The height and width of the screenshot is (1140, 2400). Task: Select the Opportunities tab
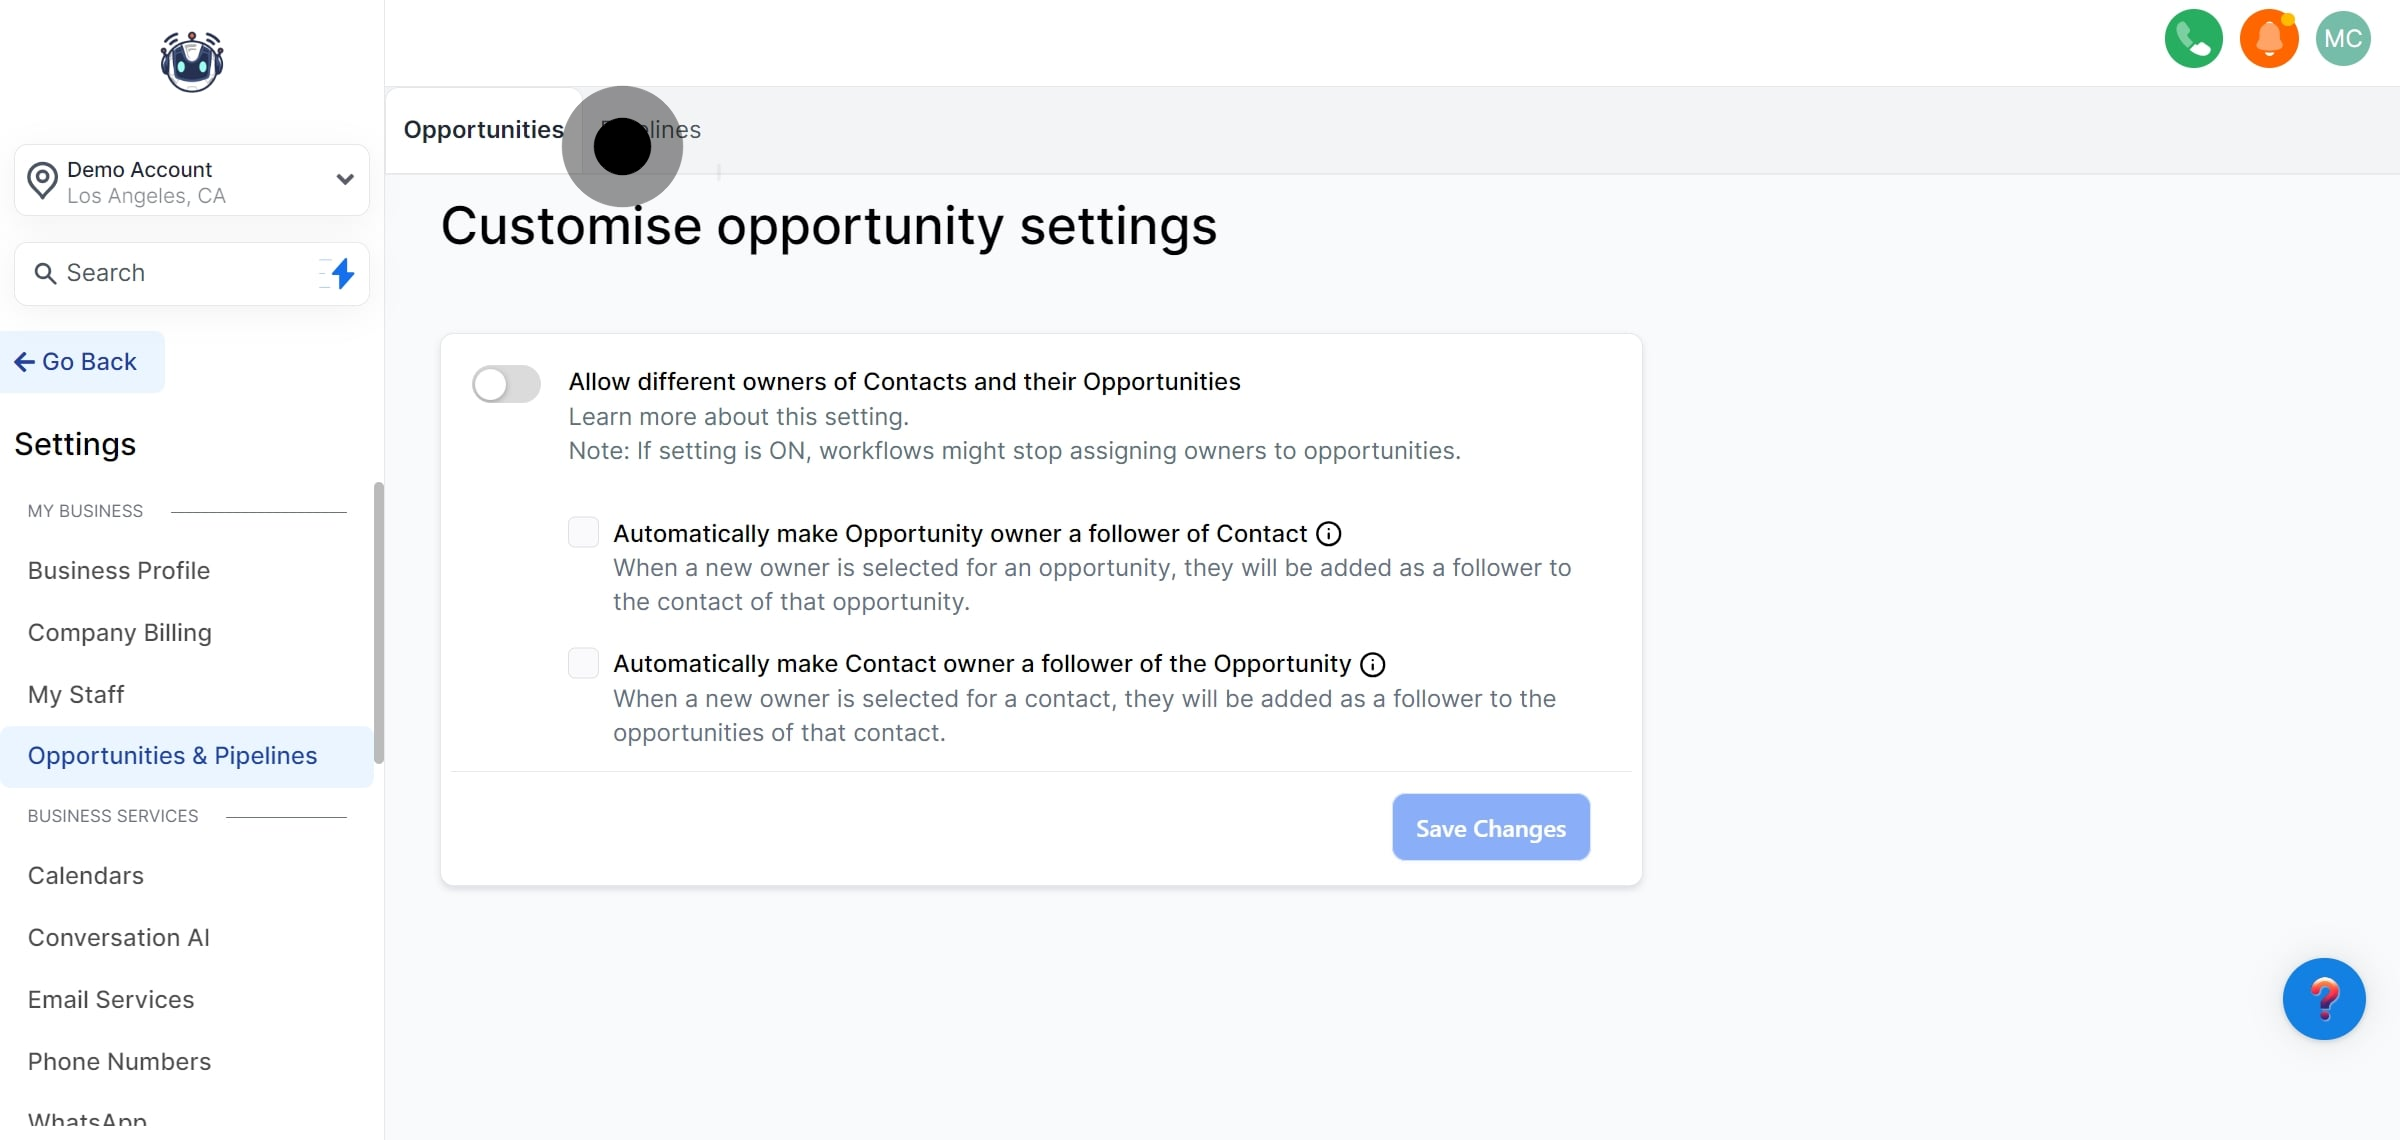[x=483, y=129]
